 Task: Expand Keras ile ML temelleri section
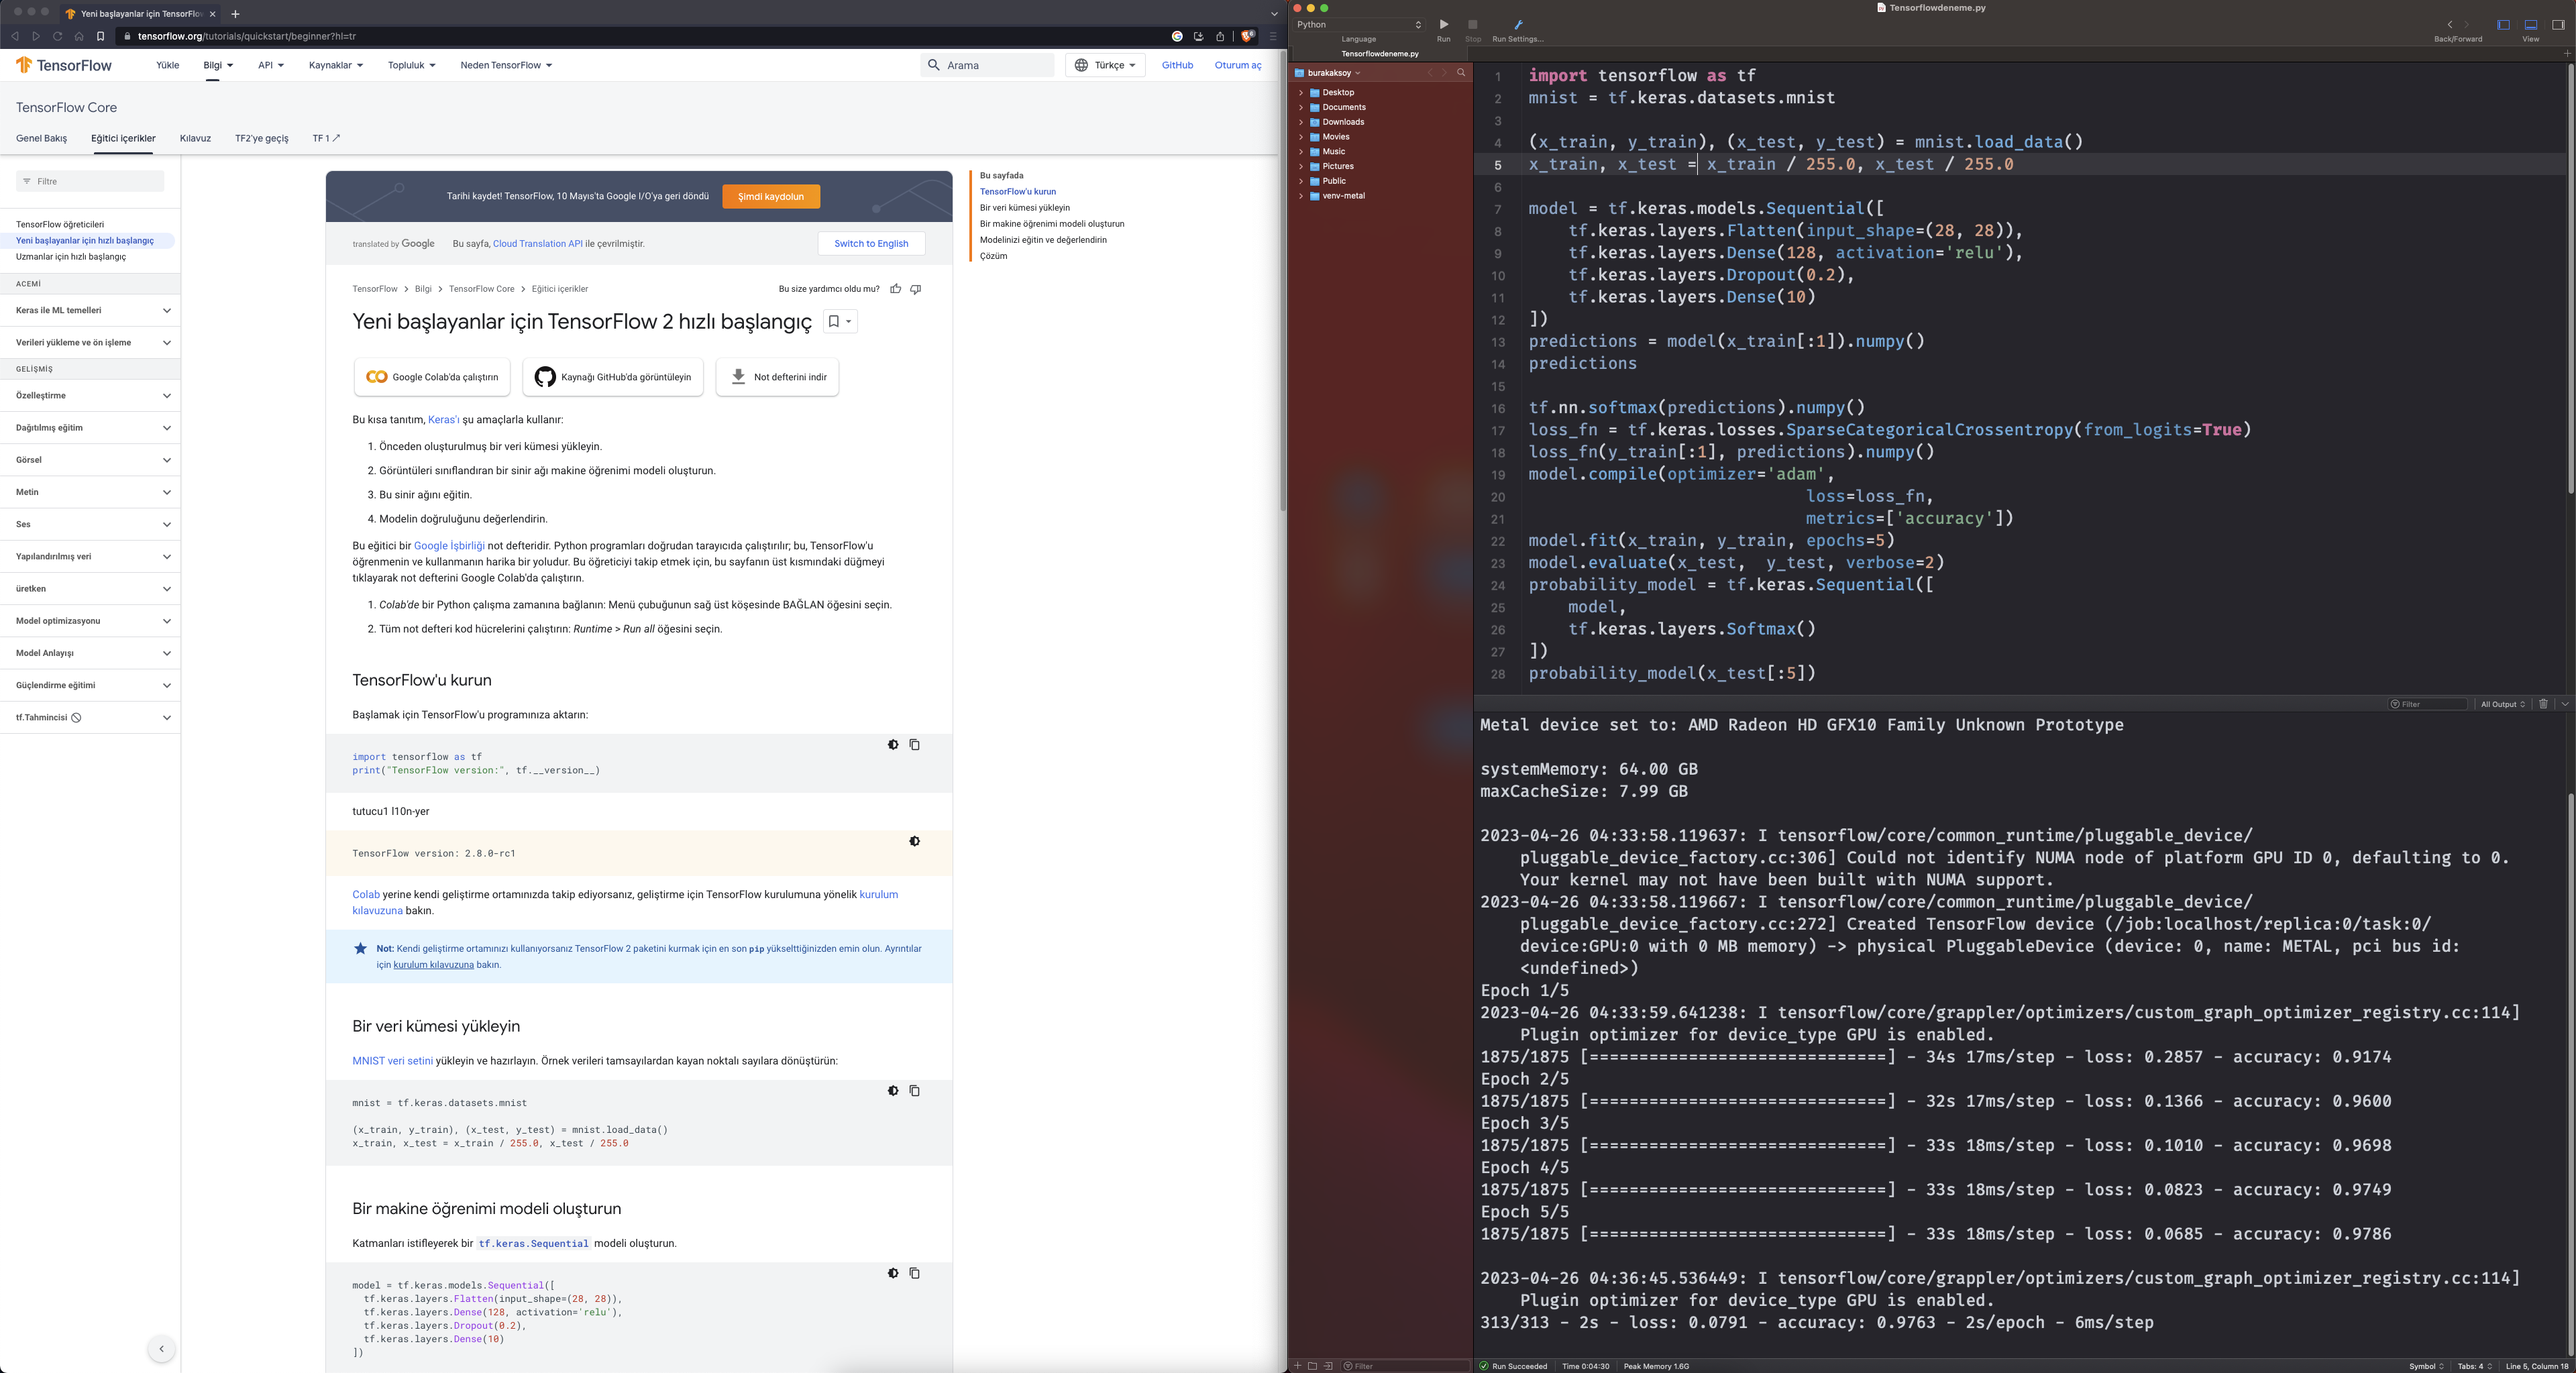[x=166, y=310]
